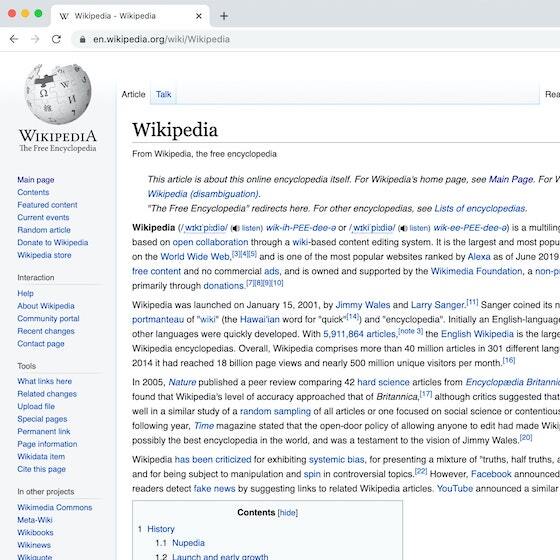View Recent changes
Image resolution: width=560 pixels, height=560 pixels.
46,331
